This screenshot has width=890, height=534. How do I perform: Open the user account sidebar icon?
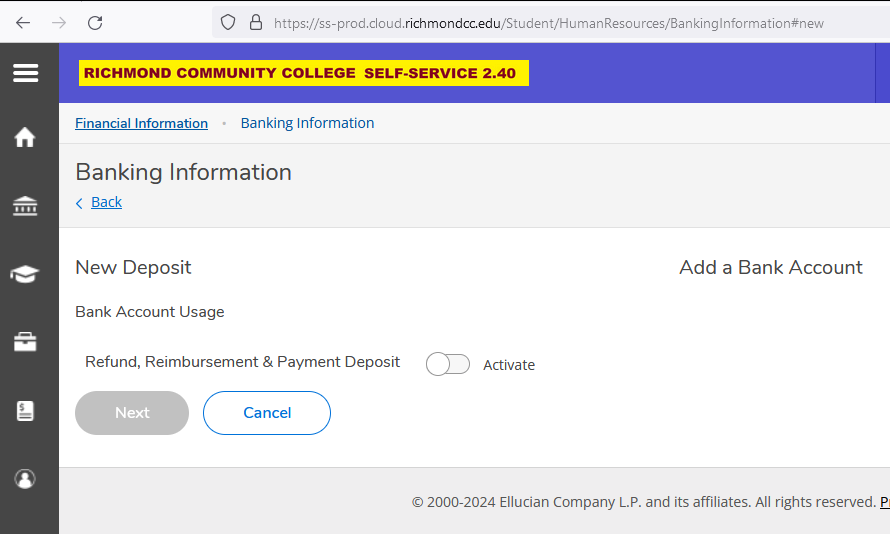[26, 479]
